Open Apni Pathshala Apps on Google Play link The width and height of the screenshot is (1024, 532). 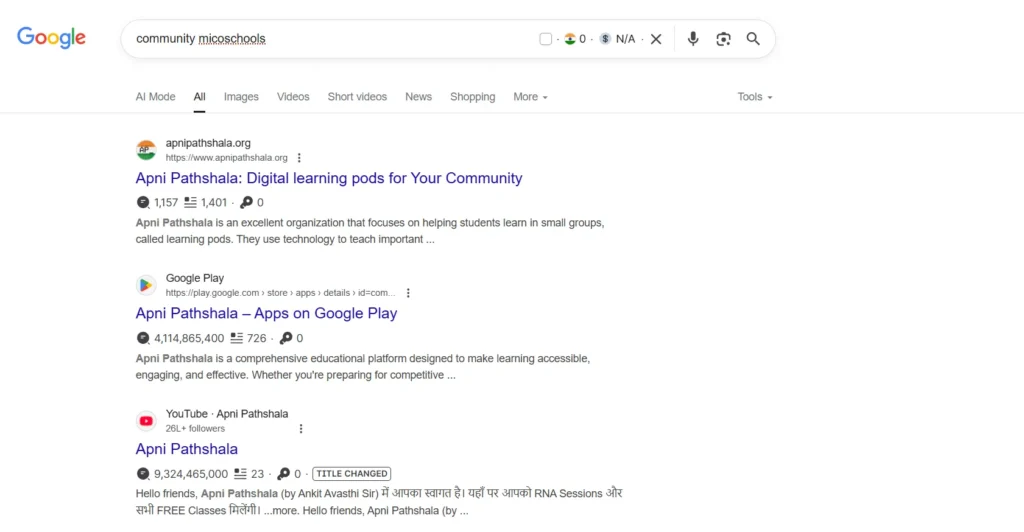pos(266,313)
